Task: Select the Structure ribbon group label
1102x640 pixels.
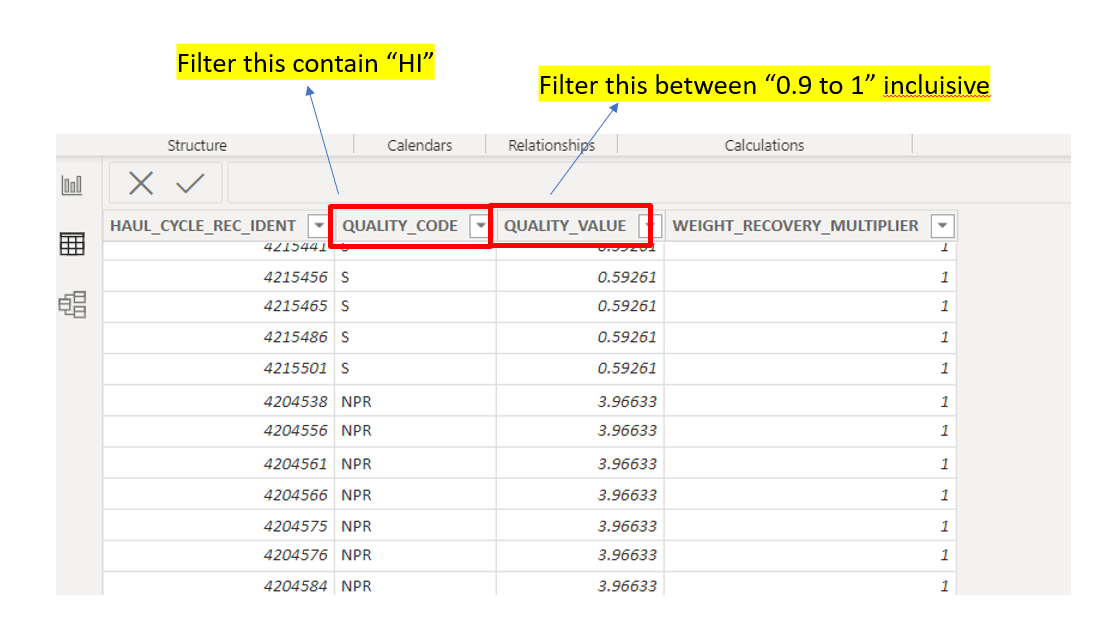Action: (x=197, y=145)
